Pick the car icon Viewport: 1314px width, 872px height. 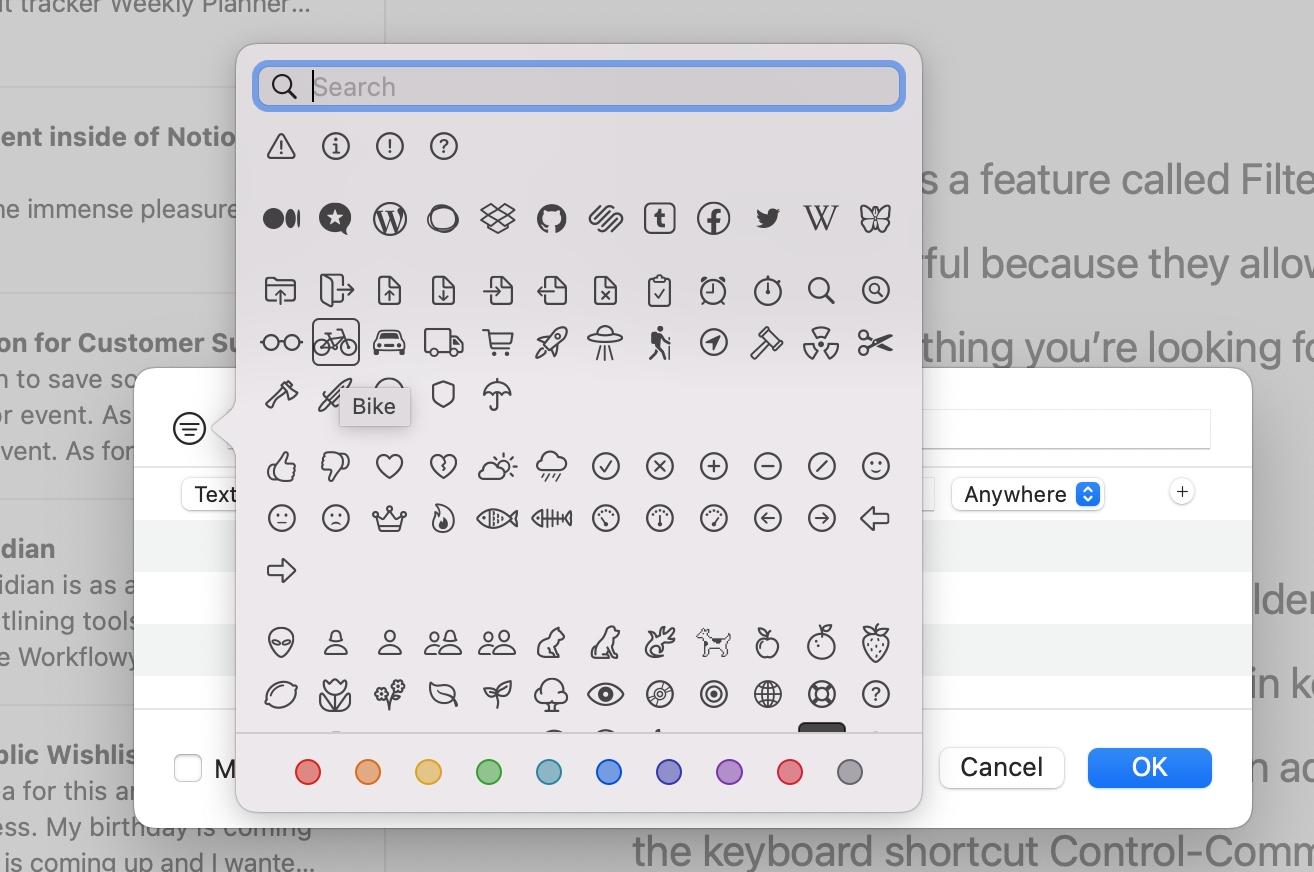click(x=390, y=343)
